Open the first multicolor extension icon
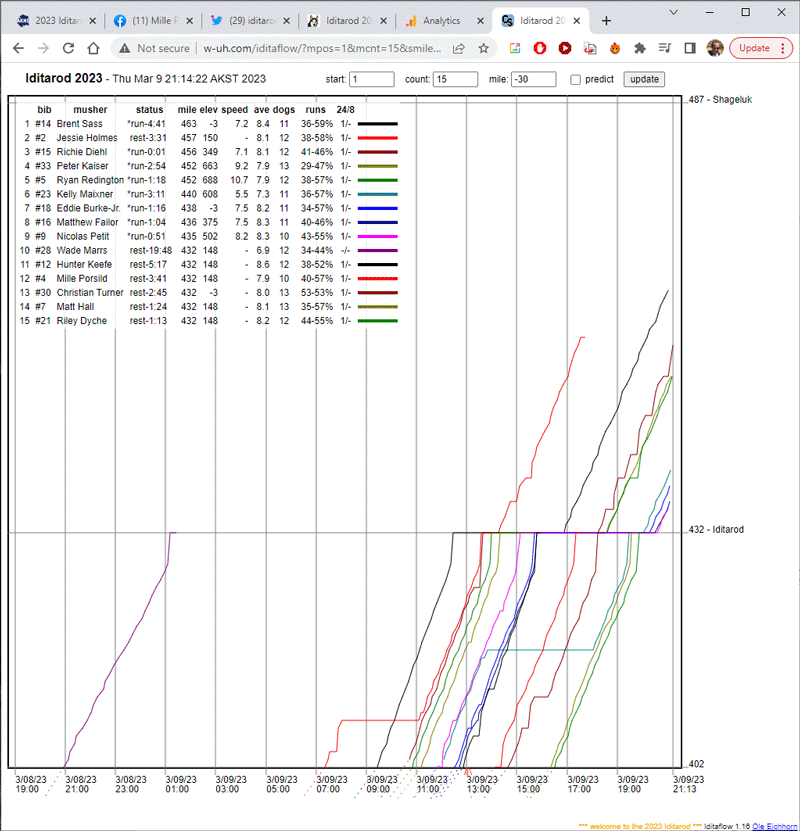Image resolution: width=800 pixels, height=831 pixels. [x=514, y=48]
